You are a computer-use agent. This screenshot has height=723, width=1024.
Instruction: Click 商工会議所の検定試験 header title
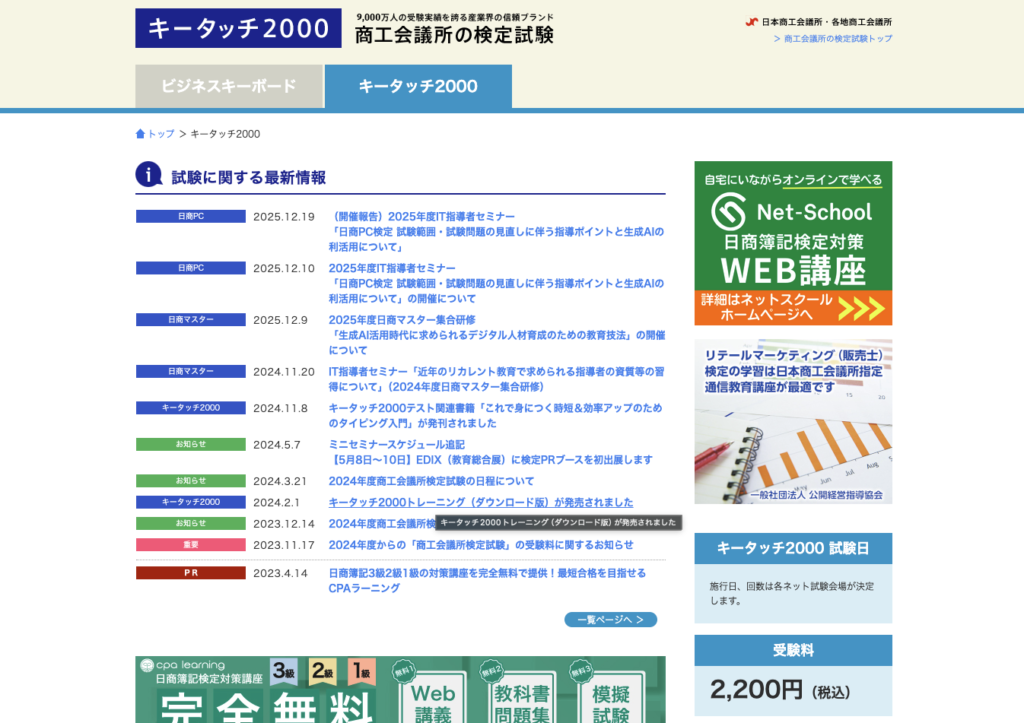point(455,35)
